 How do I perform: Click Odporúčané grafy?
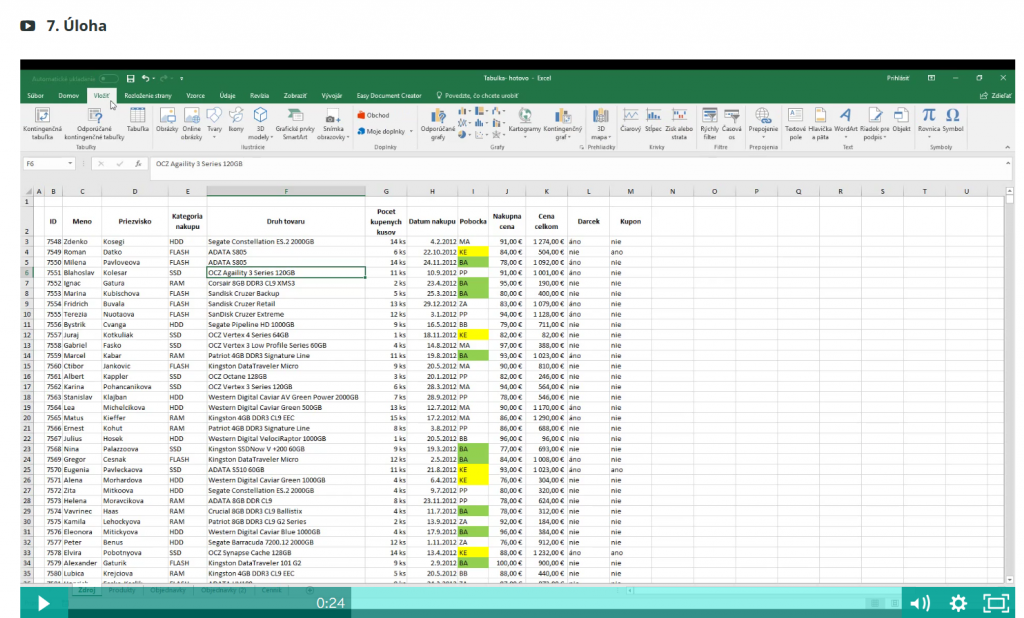[x=438, y=123]
